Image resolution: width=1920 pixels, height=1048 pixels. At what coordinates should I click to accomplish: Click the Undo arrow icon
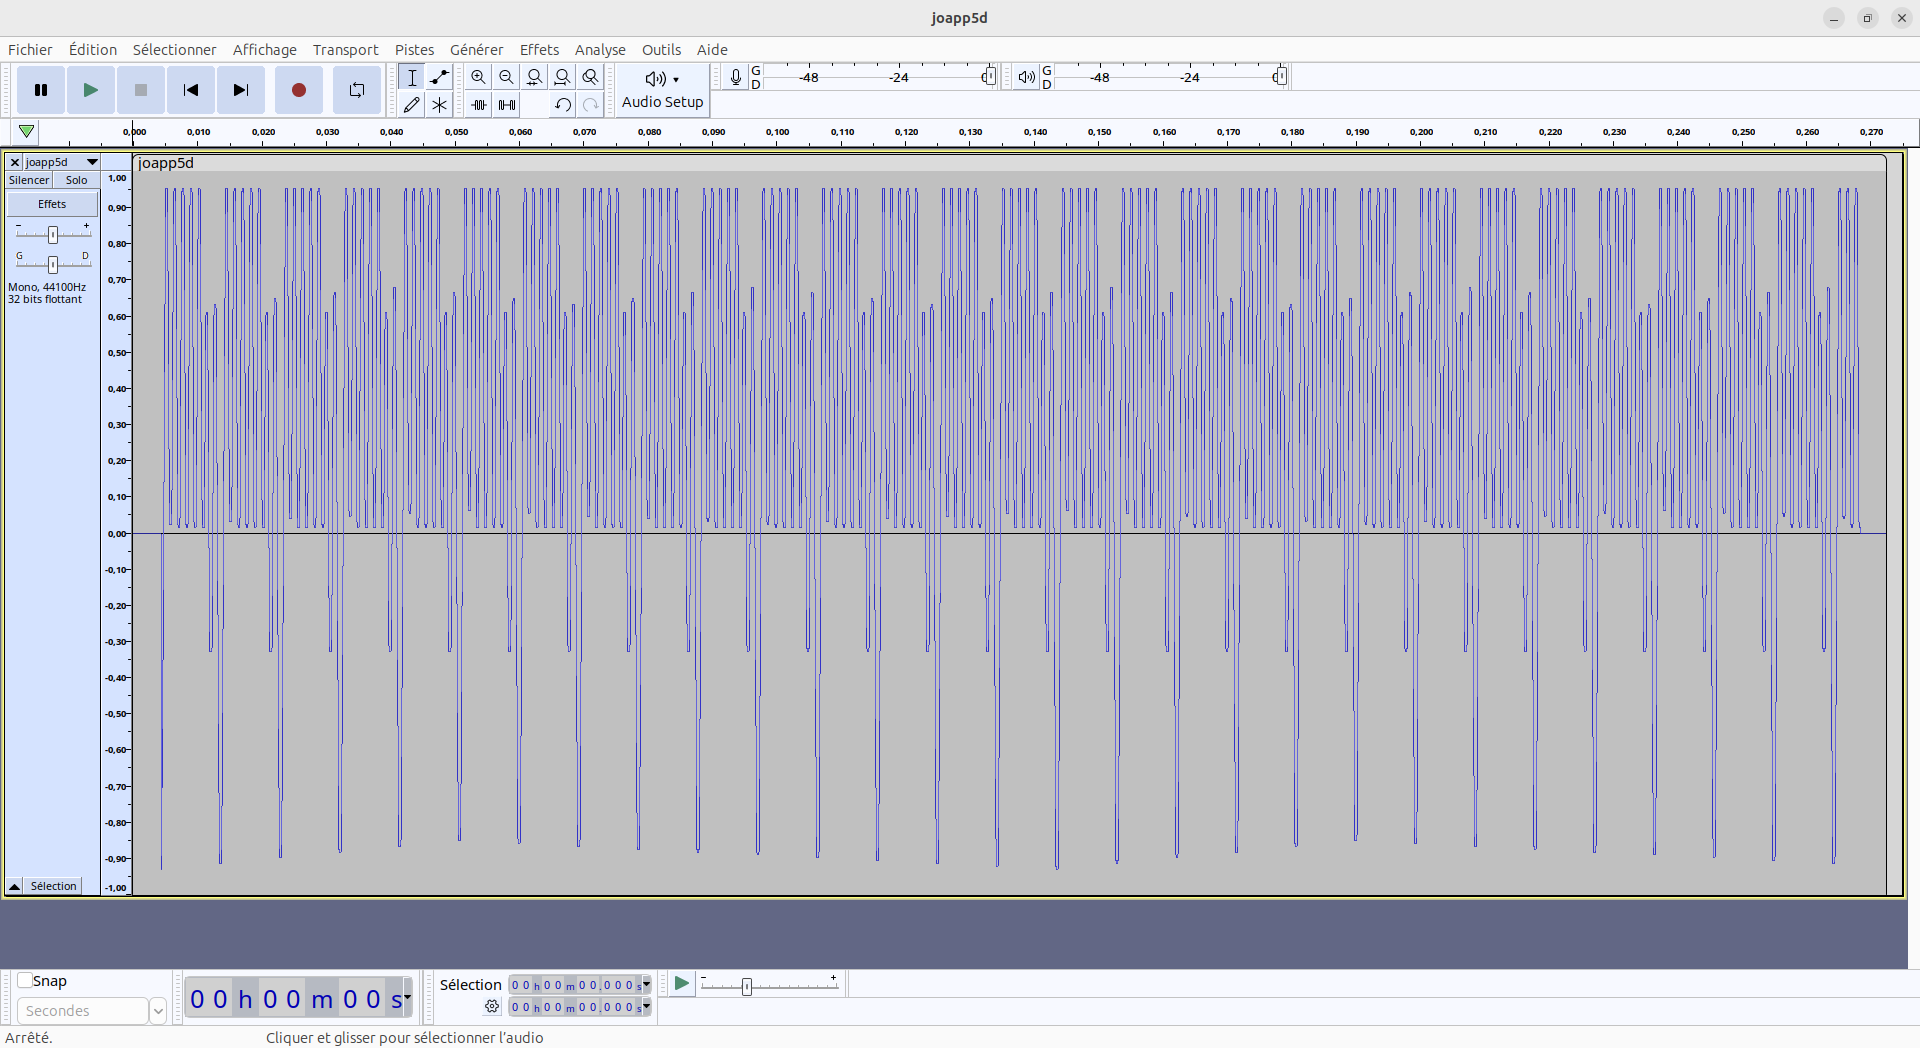[x=563, y=105]
